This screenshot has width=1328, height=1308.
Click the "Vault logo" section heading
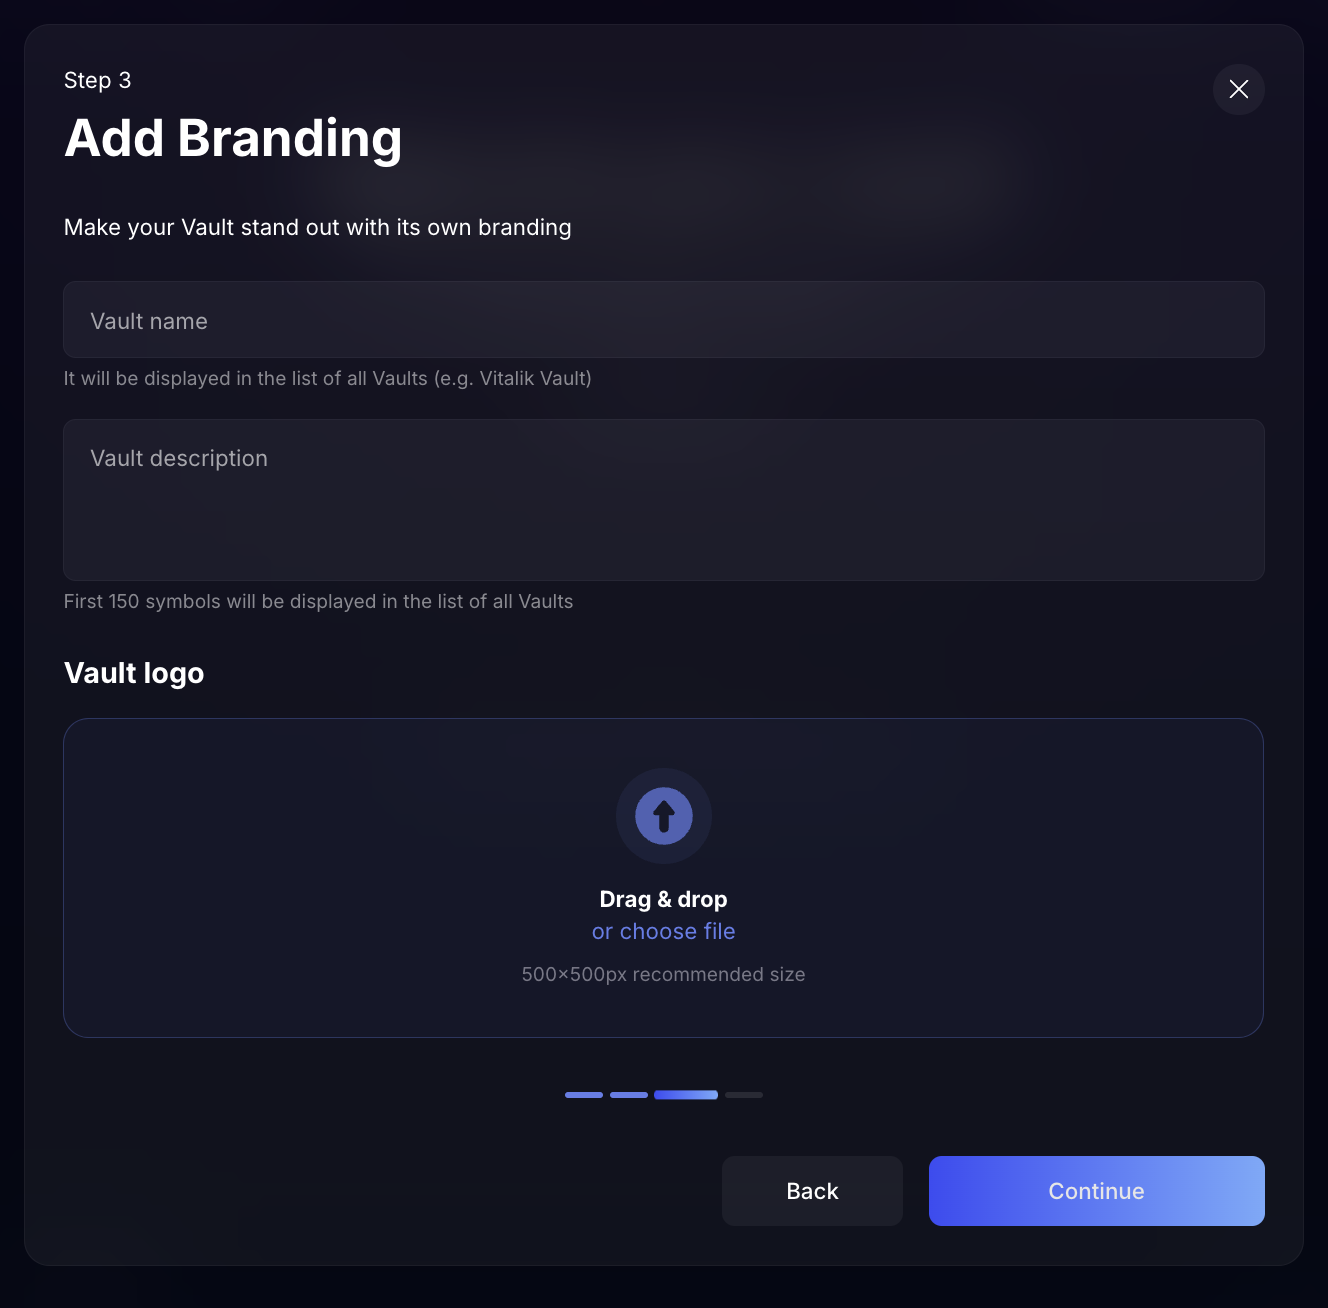134,673
